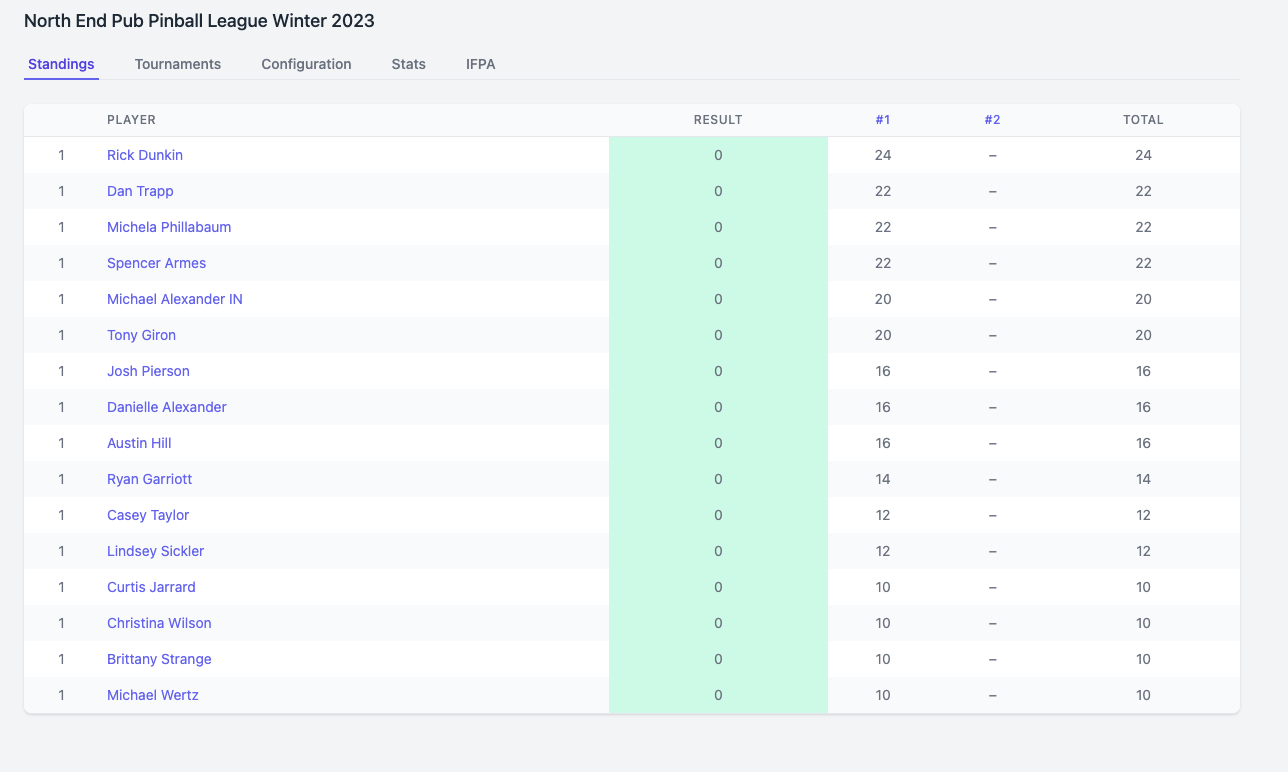The height and width of the screenshot is (772, 1288).
Task: Open Michael Alexander IN profile
Action: pyautogui.click(x=175, y=299)
